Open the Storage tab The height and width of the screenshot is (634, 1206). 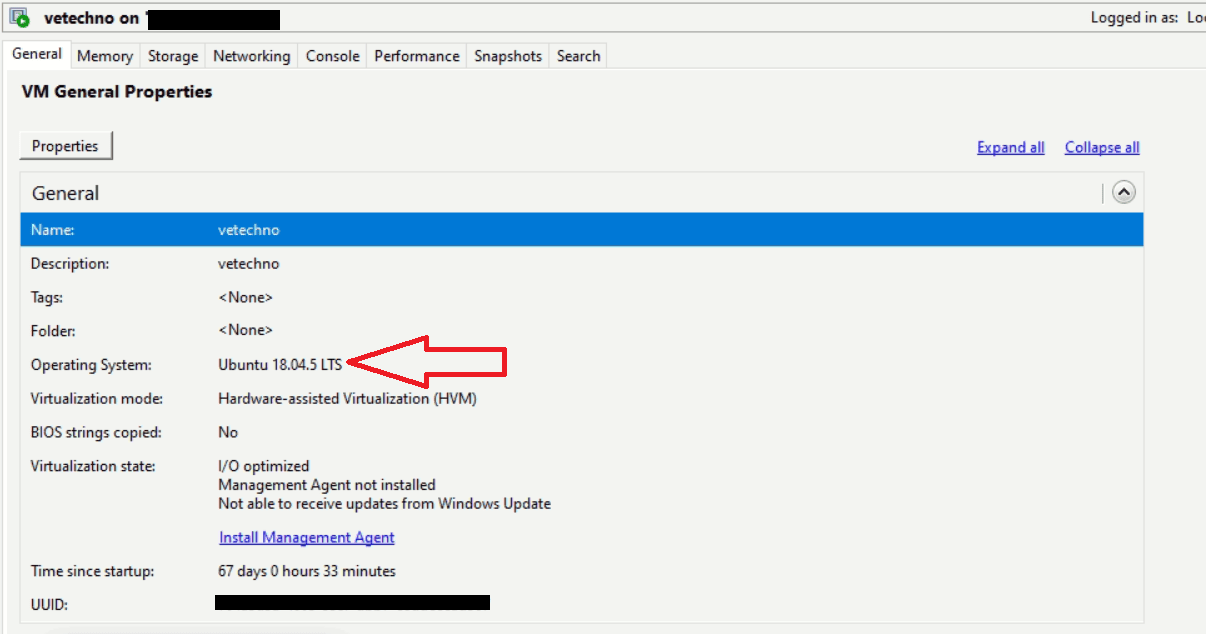point(172,56)
